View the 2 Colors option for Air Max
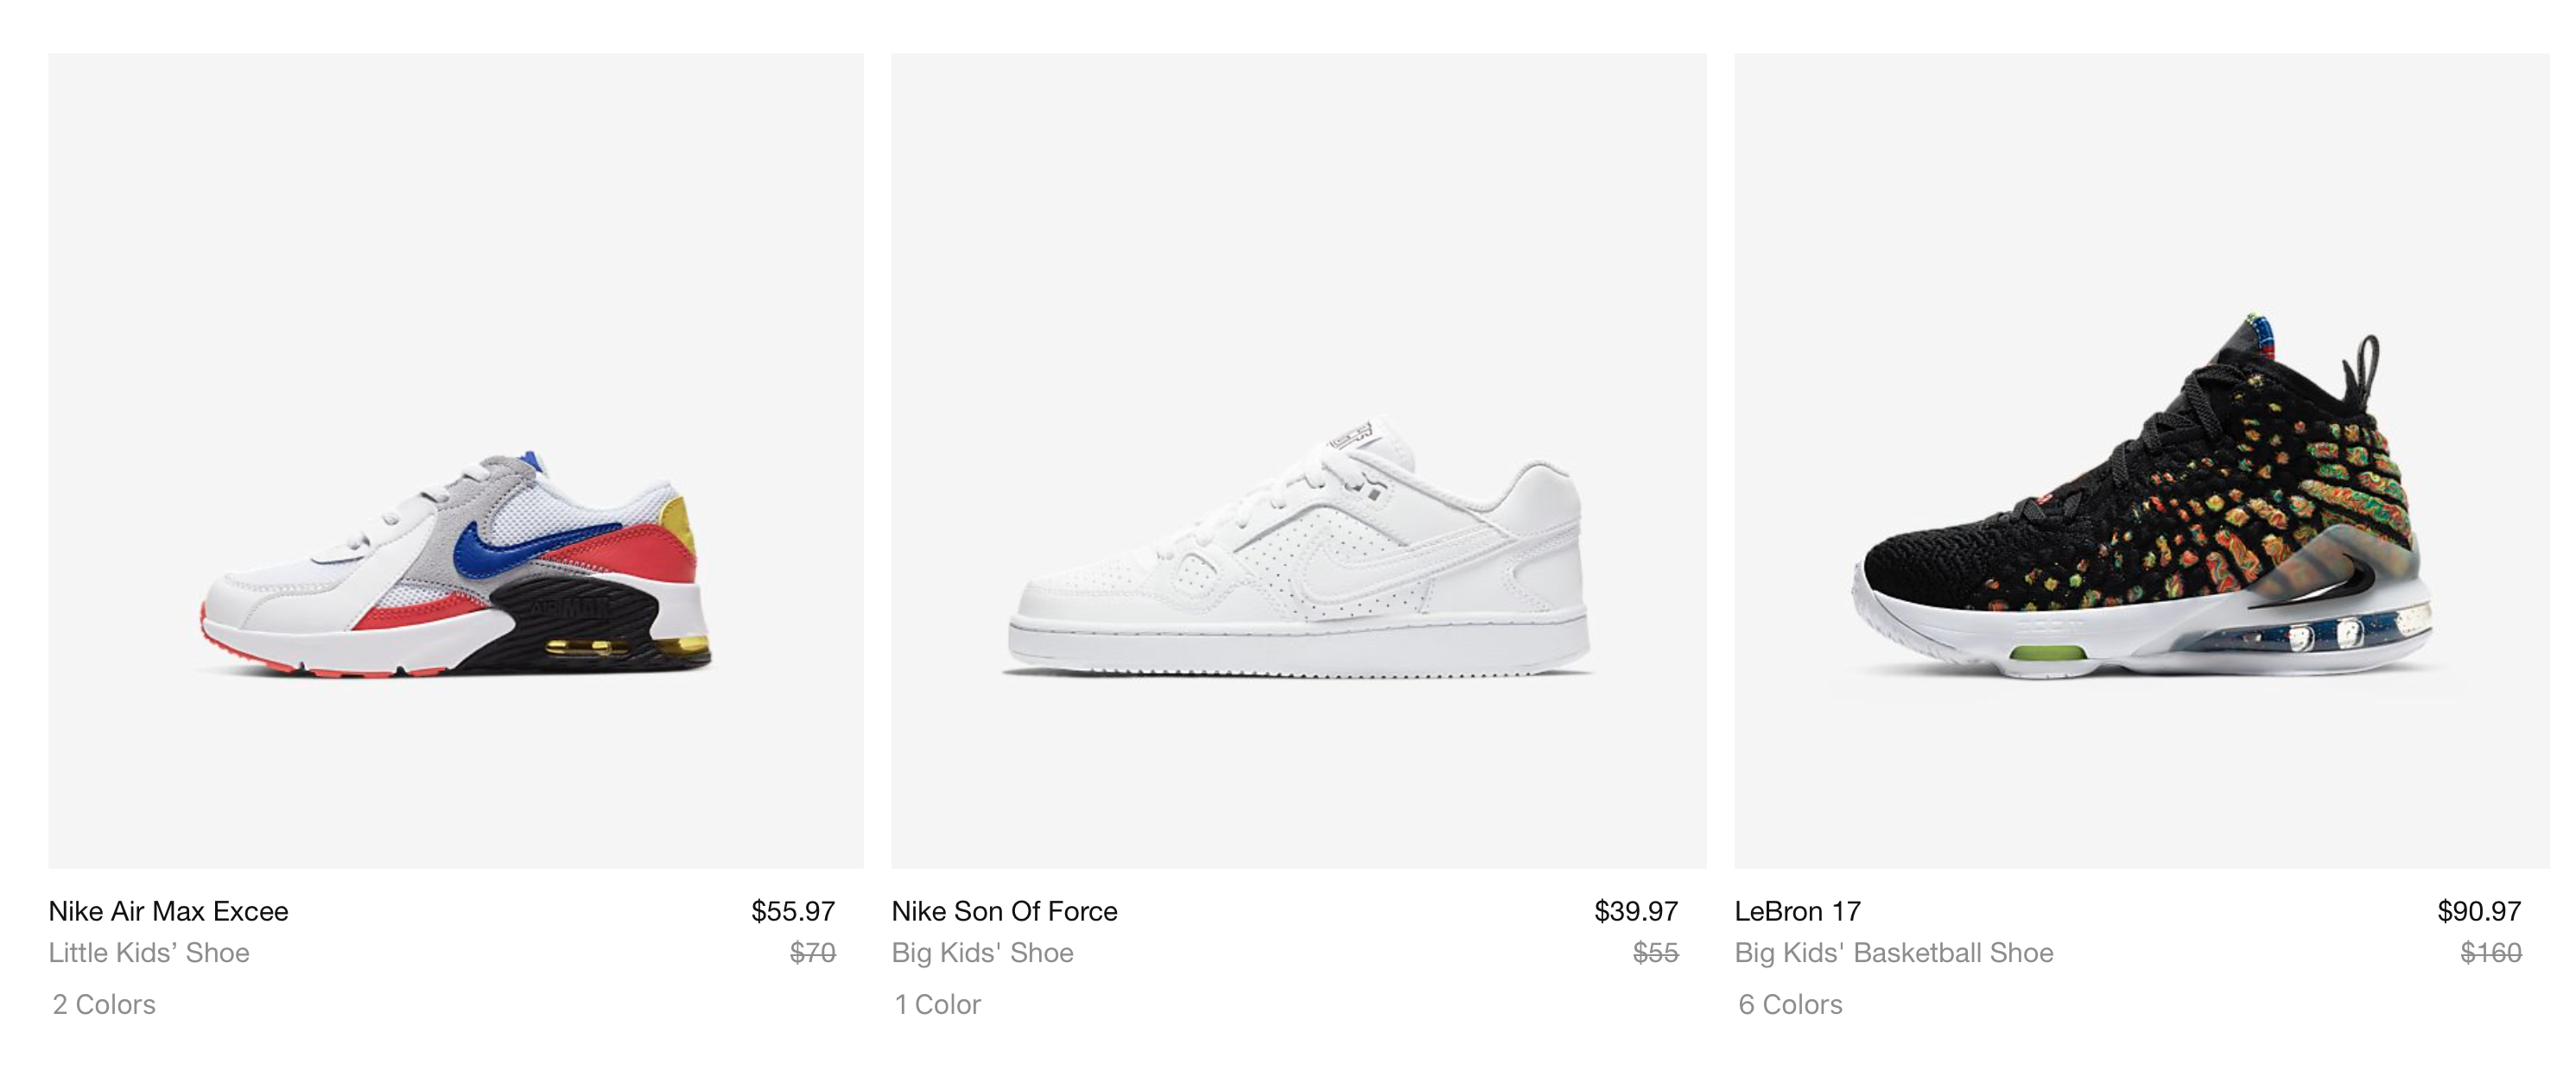The width and height of the screenshot is (2576, 1083). (x=104, y=1004)
